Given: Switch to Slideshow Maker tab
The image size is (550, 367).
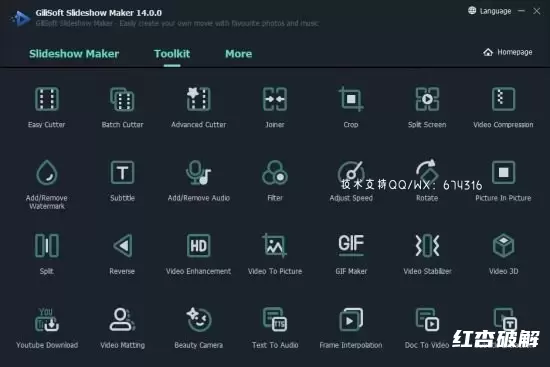Looking at the screenshot, I should 74,54.
